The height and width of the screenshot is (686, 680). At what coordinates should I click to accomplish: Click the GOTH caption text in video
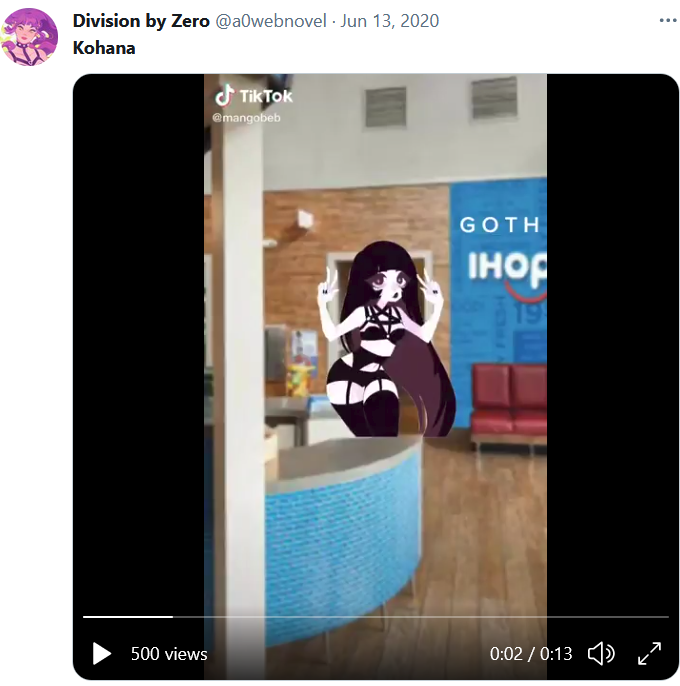pos(500,225)
